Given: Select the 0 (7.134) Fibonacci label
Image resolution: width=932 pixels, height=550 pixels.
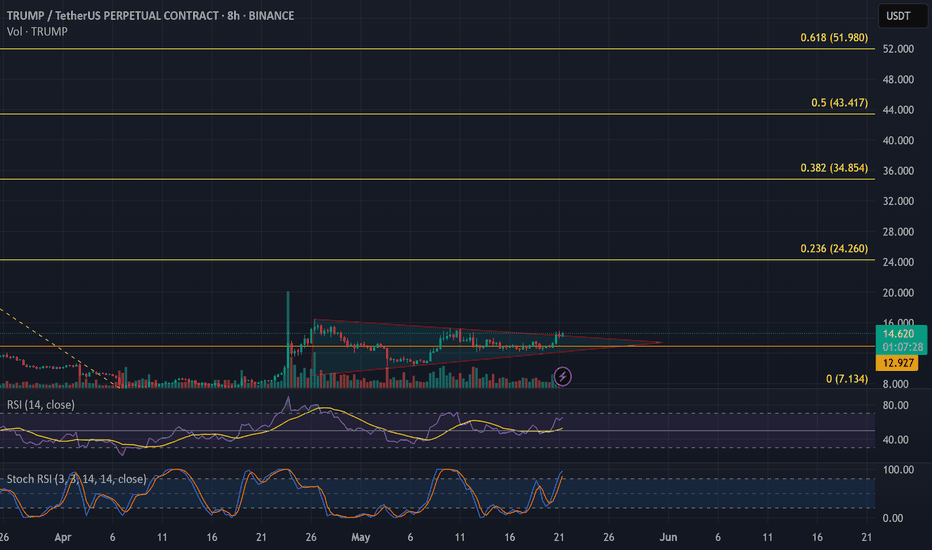Looking at the screenshot, I should tap(846, 379).
